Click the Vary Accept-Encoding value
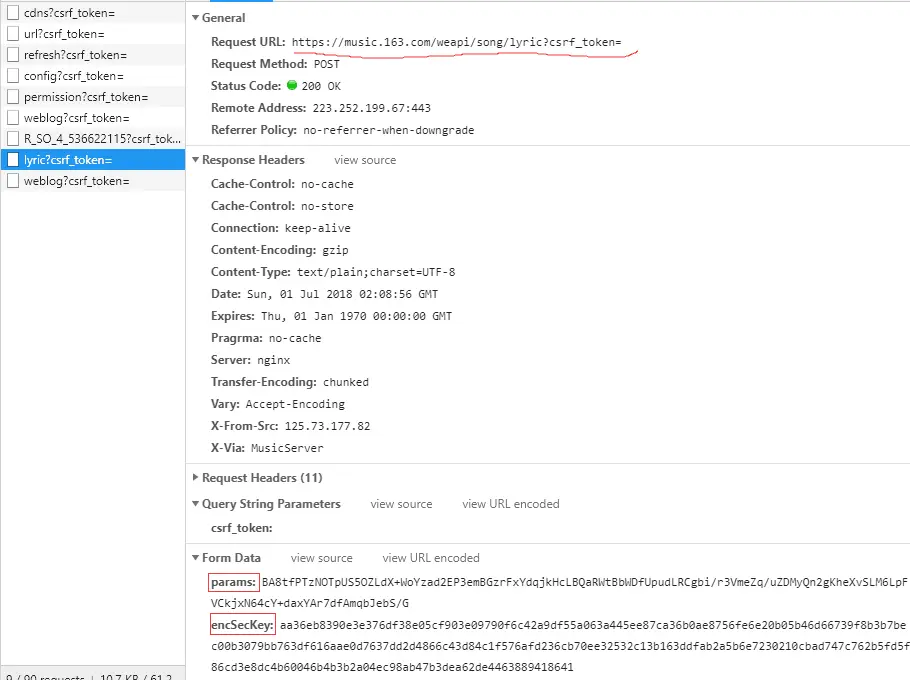The width and height of the screenshot is (910, 680). click(295, 404)
